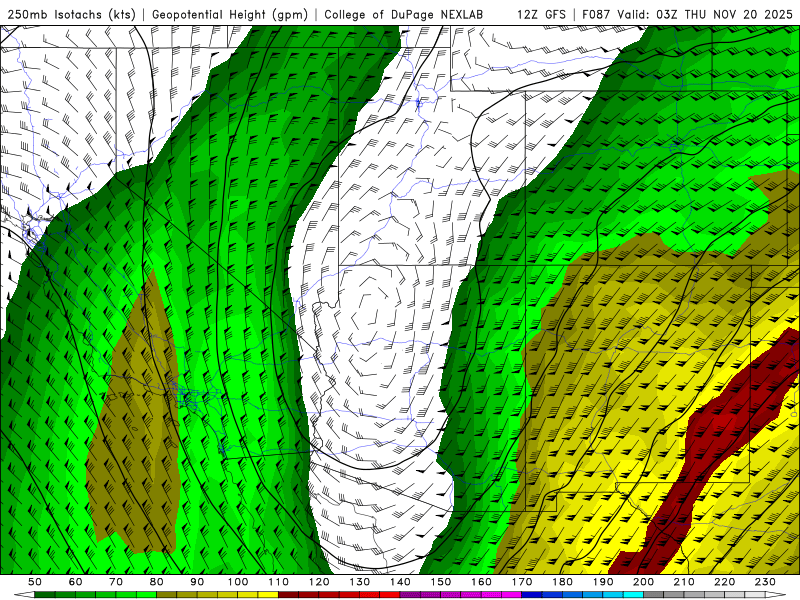800x600 pixels.
Task: Click the 160 knot legend label
Action: click(481, 582)
